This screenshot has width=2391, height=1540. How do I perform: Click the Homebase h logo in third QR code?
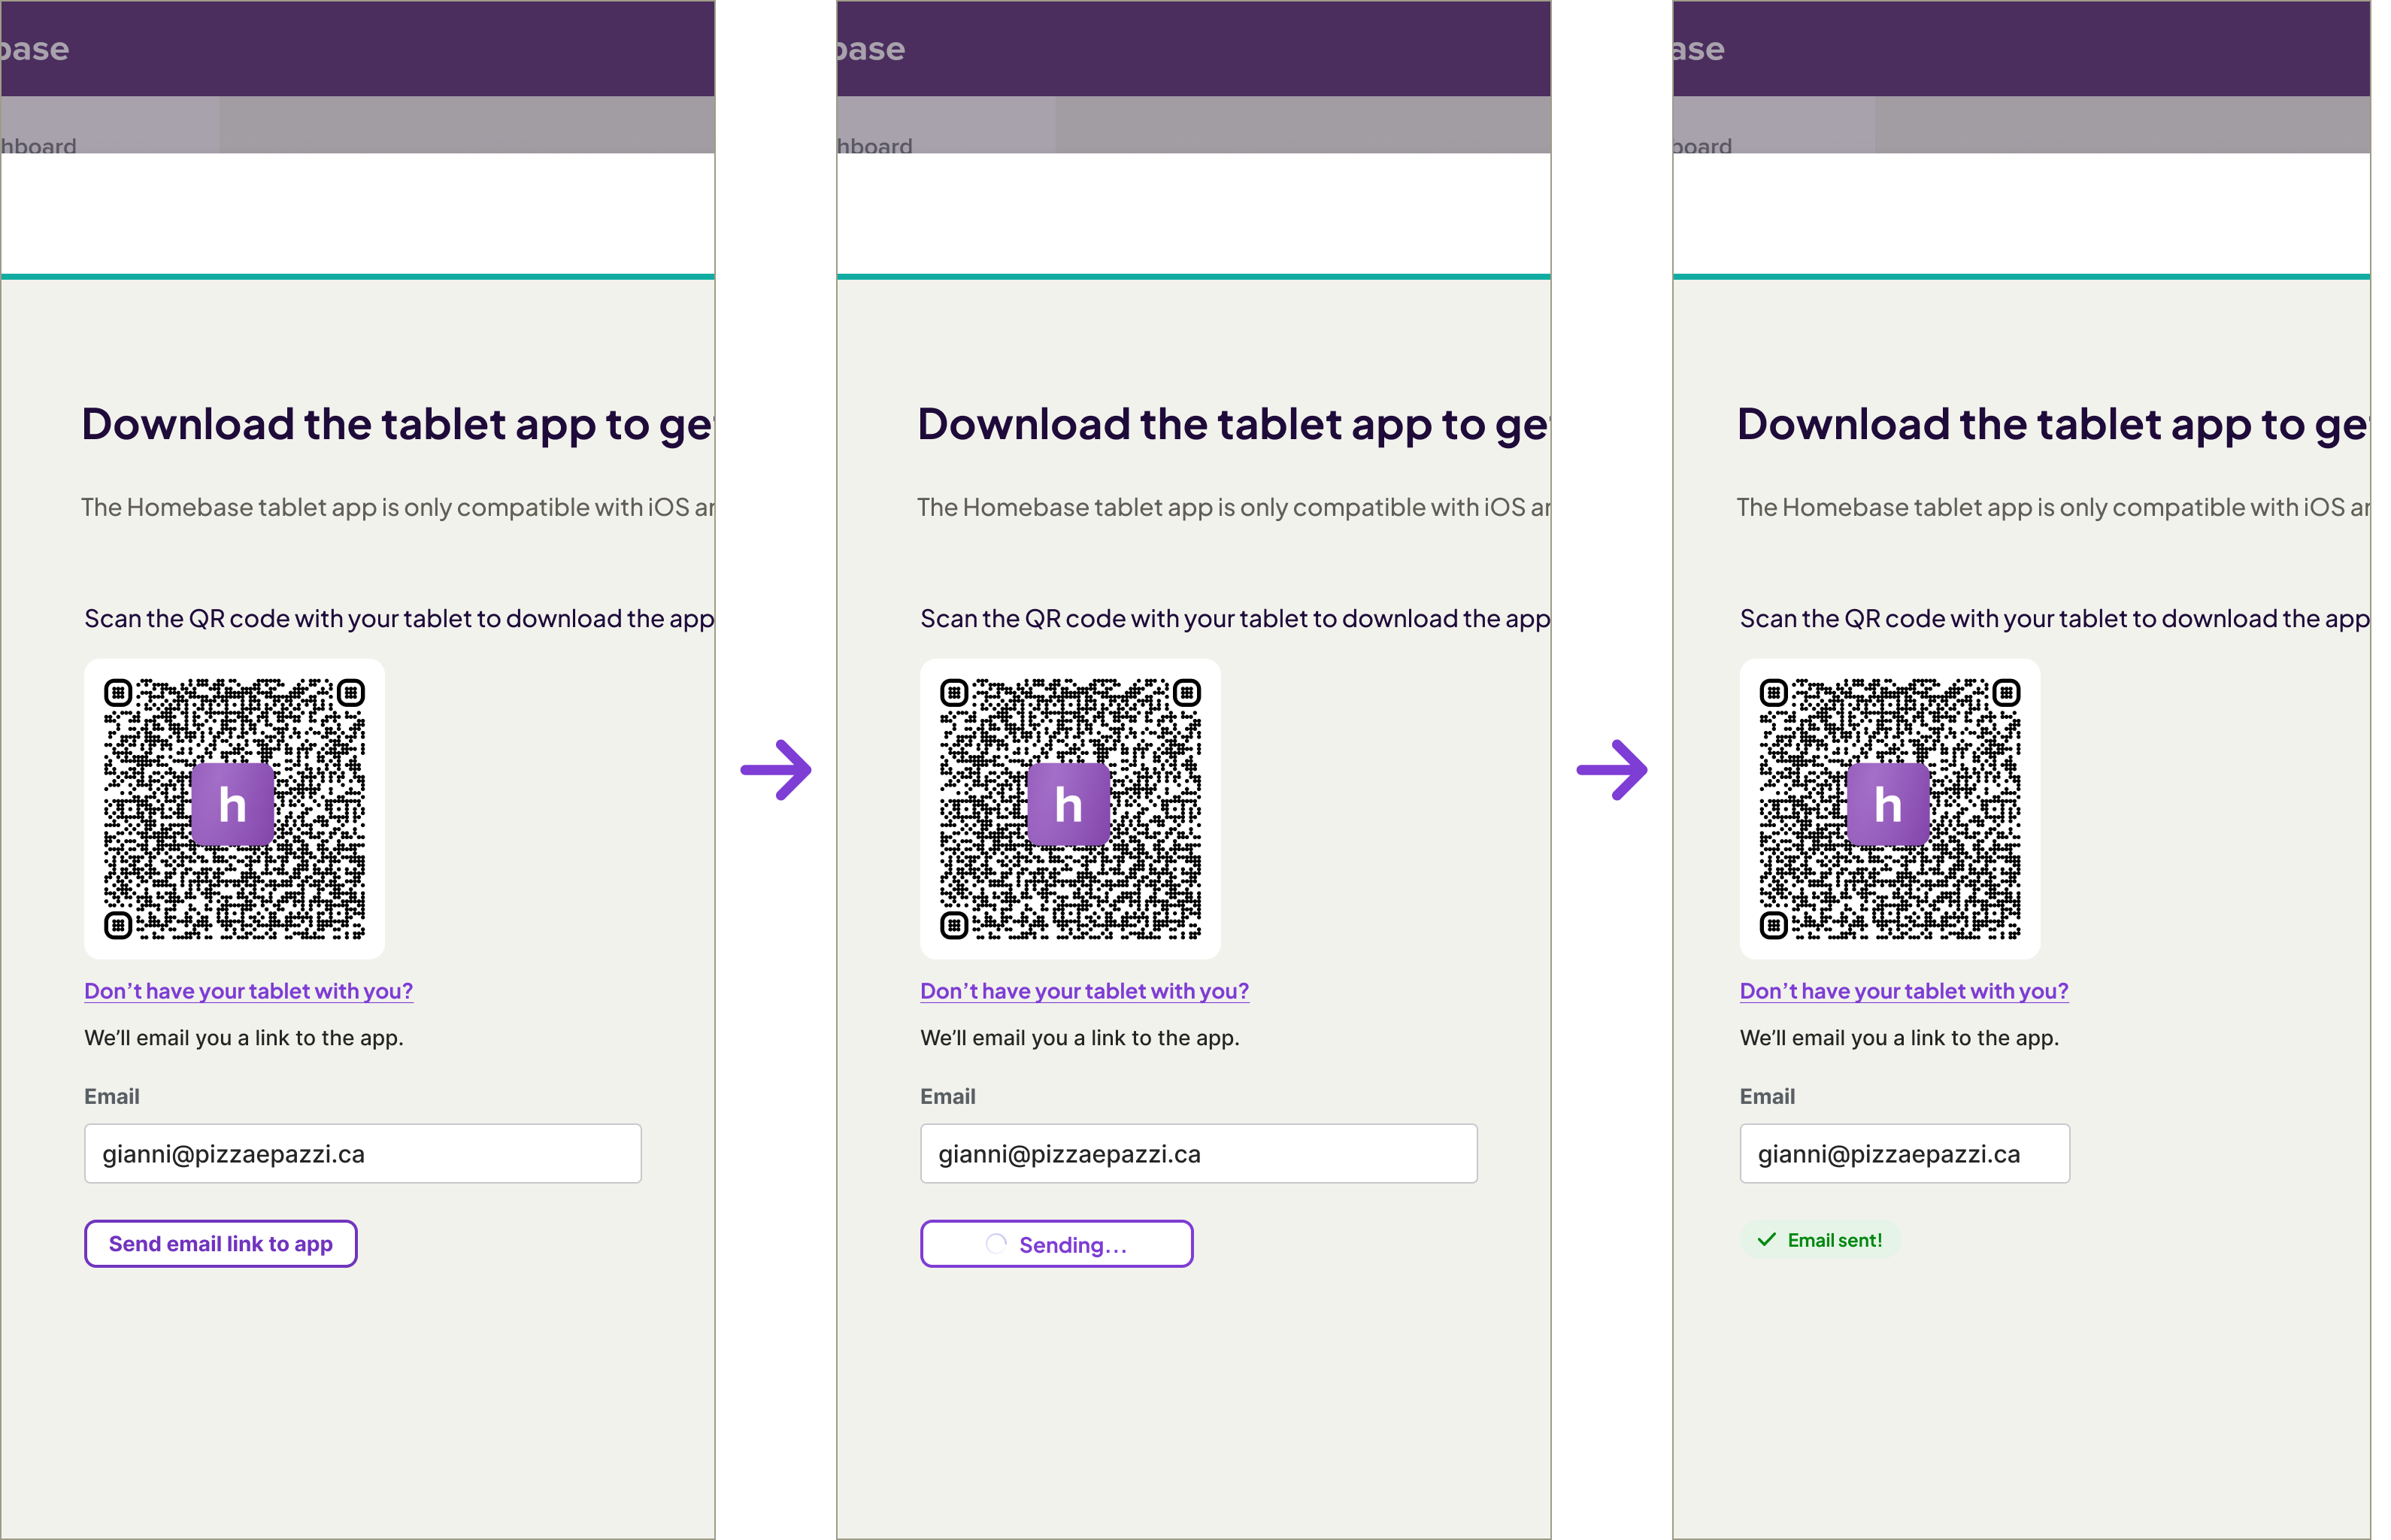pyautogui.click(x=1887, y=805)
